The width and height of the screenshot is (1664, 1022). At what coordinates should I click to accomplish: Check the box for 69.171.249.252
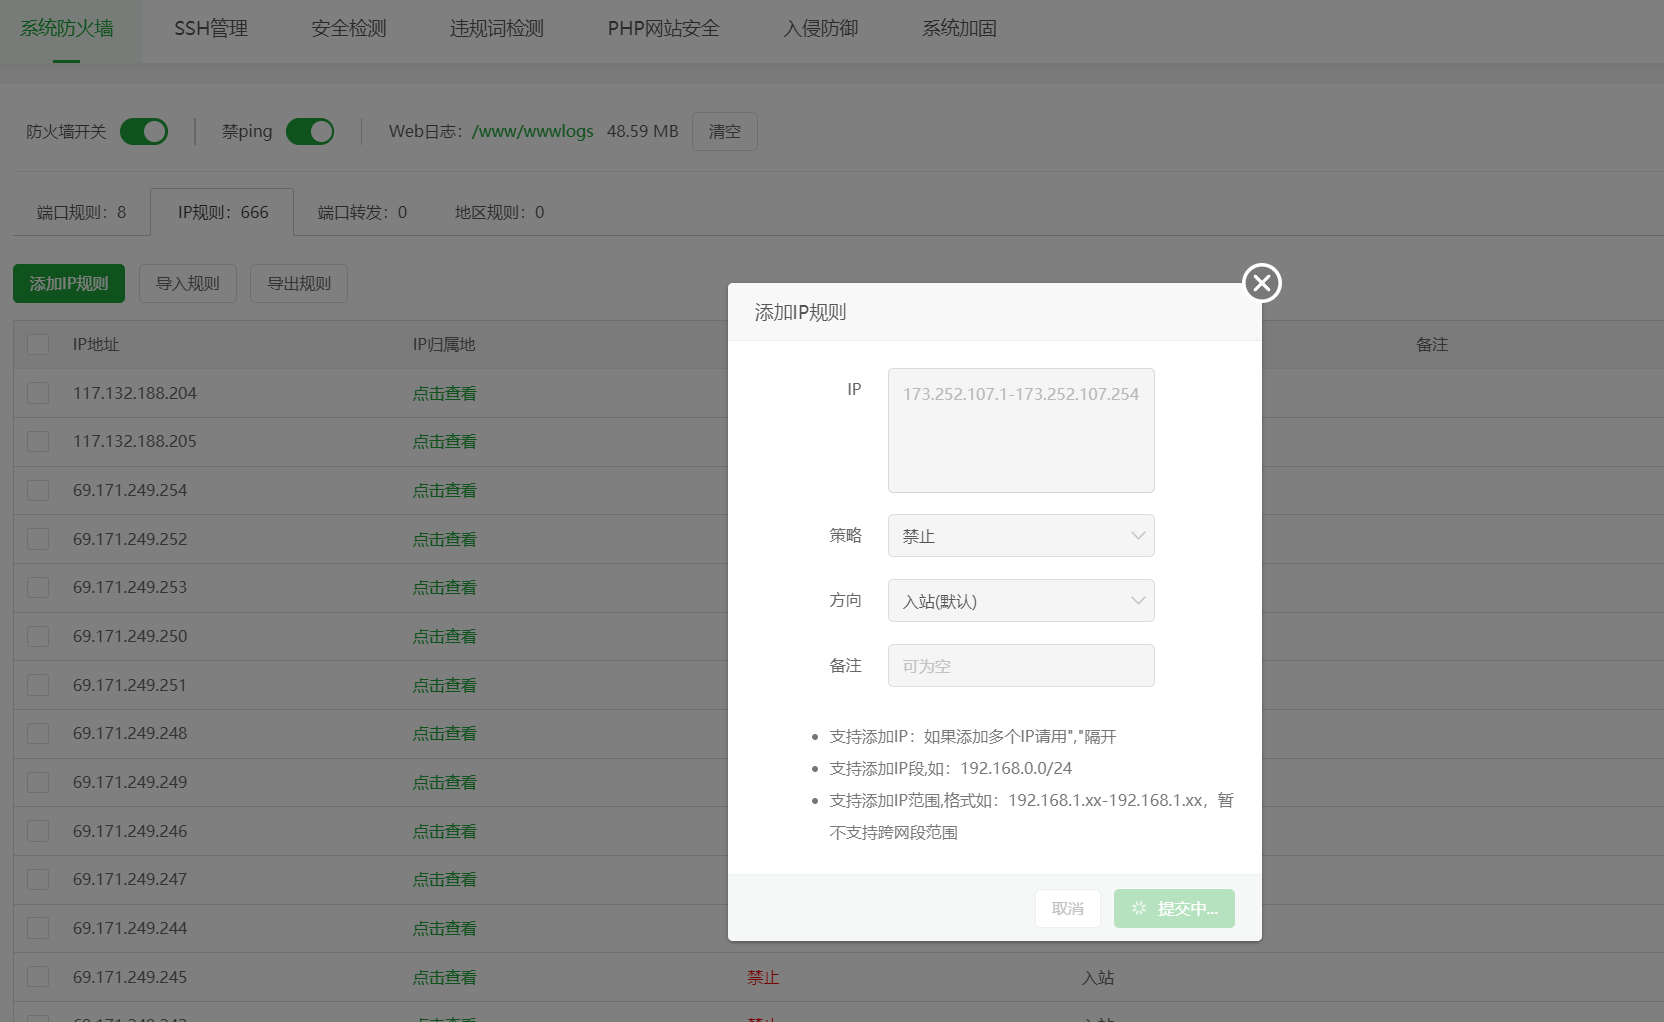point(38,539)
